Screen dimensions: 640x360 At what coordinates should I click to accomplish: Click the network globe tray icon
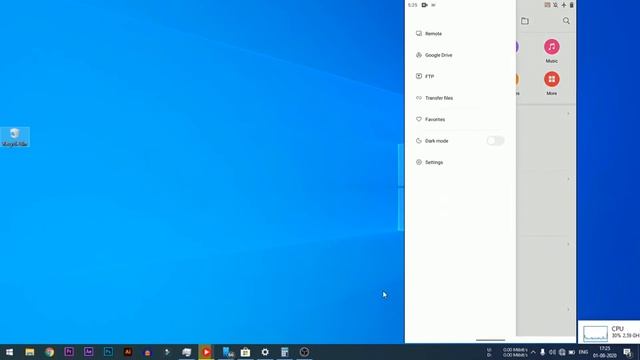point(562,352)
